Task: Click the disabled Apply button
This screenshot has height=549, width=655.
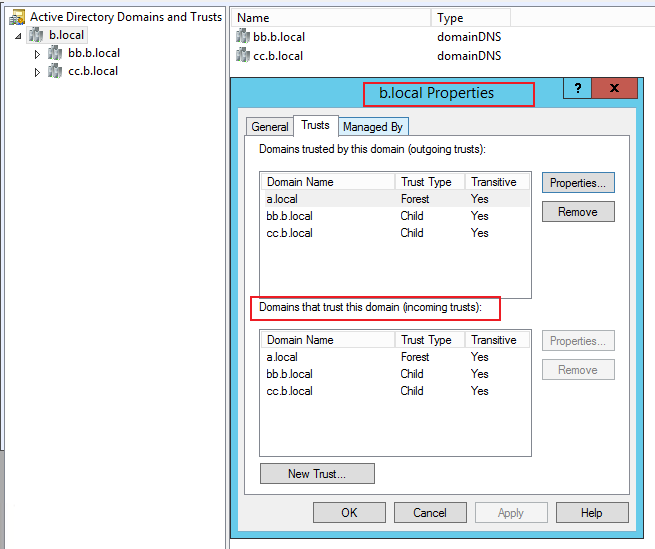Action: coord(511,513)
